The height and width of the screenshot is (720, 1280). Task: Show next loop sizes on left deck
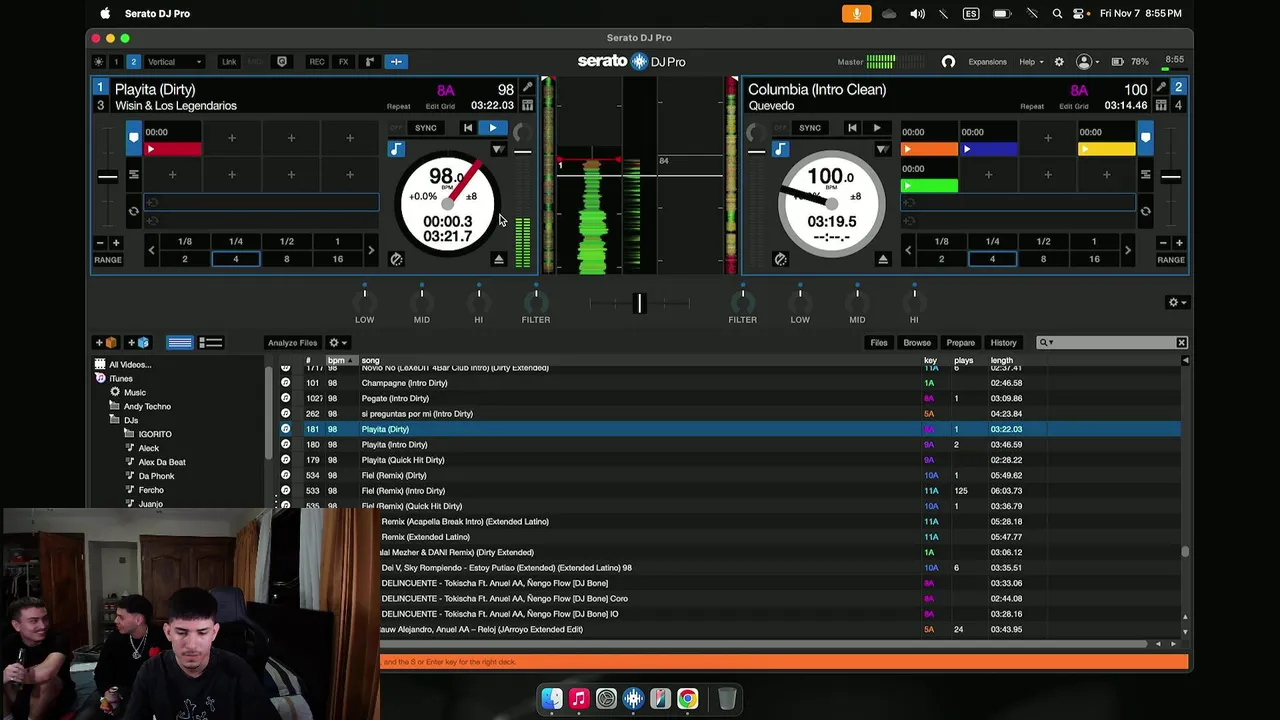click(x=370, y=250)
